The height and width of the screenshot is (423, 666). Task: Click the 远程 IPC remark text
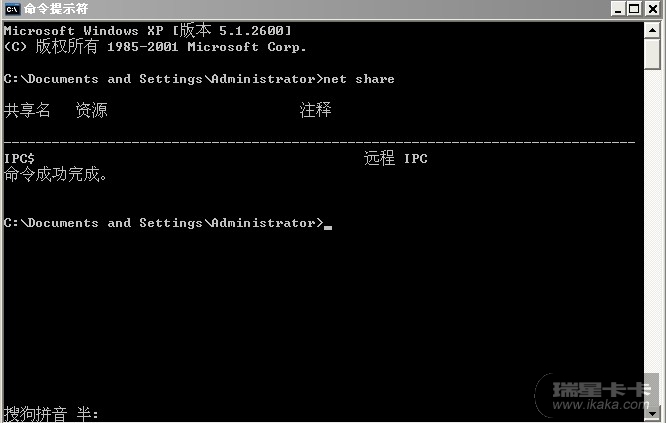click(396, 159)
